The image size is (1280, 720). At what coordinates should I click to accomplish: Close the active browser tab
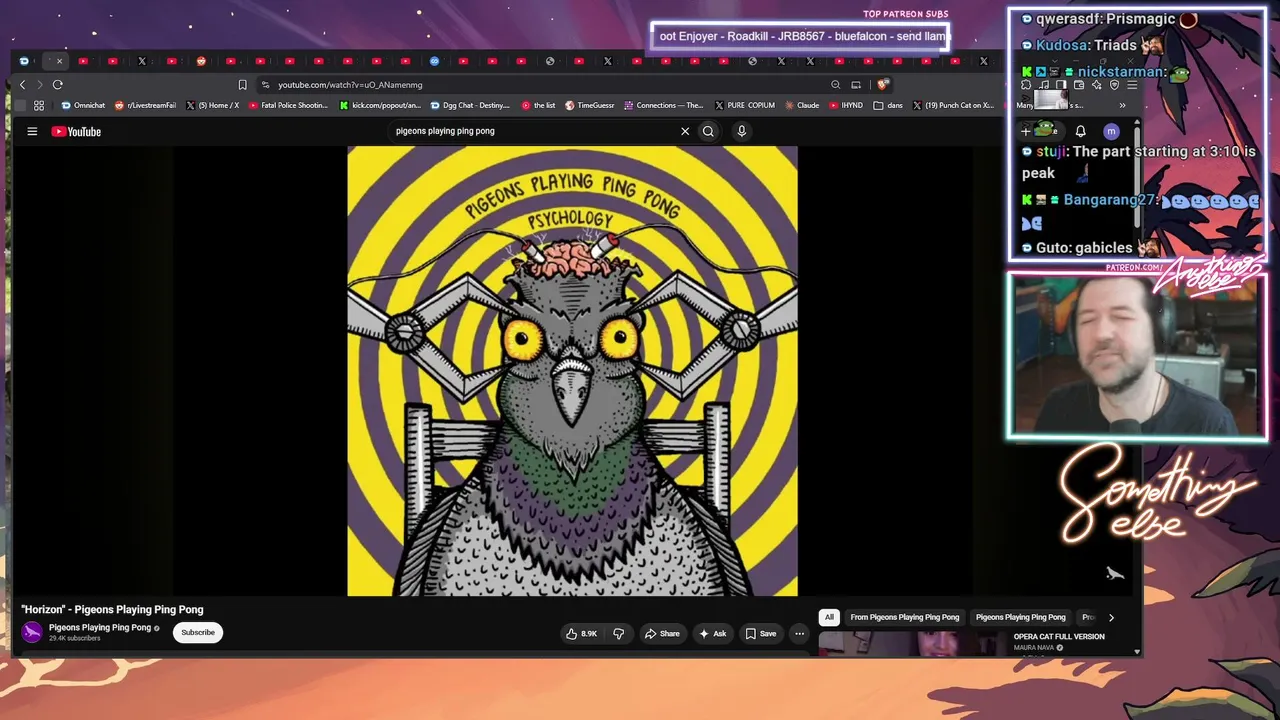tap(59, 61)
